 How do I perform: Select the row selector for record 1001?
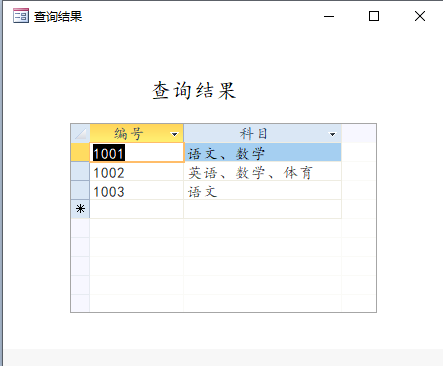[80, 153]
